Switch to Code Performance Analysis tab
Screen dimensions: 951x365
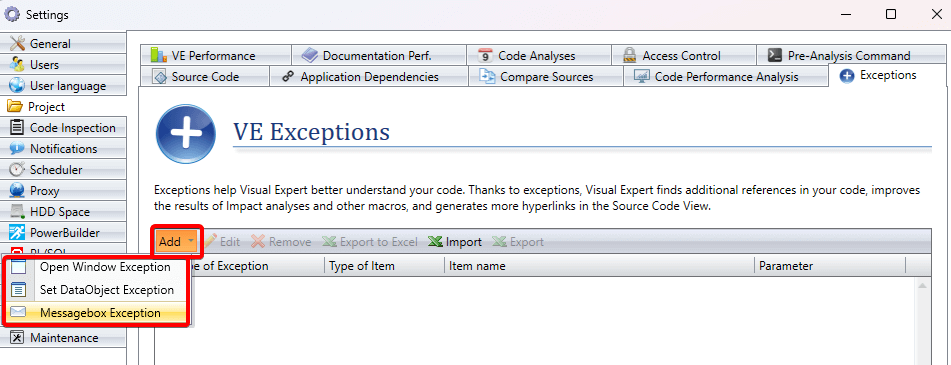[725, 76]
